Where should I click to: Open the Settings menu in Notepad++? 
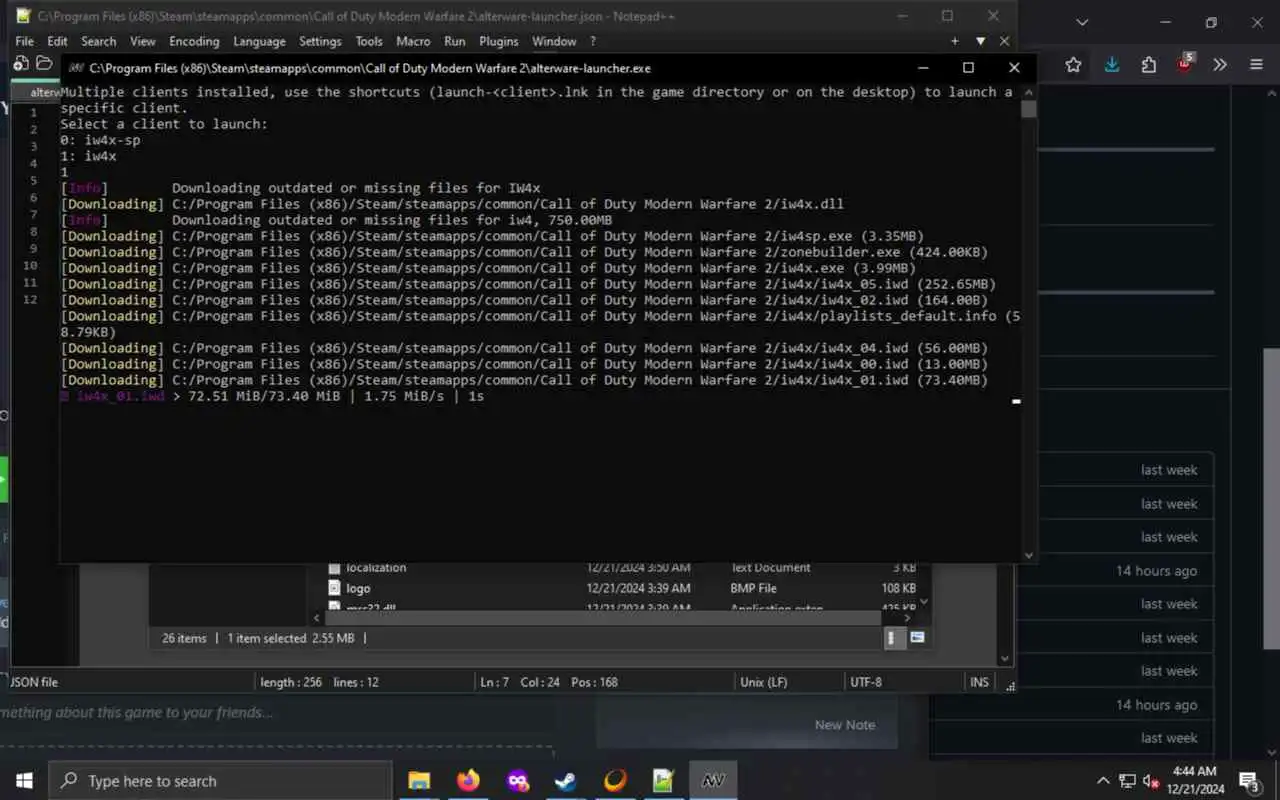click(x=320, y=41)
